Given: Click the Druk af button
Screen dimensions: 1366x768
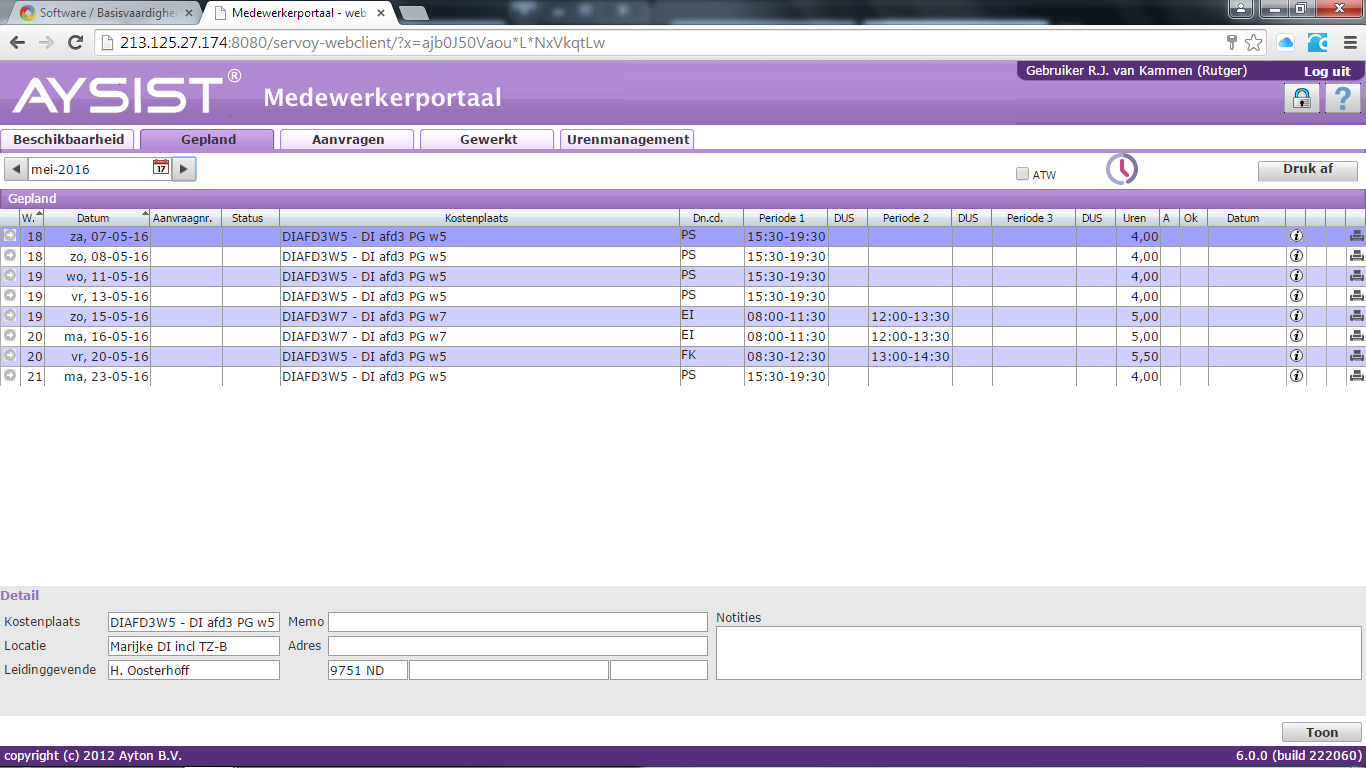Looking at the screenshot, I should click(x=1308, y=170).
